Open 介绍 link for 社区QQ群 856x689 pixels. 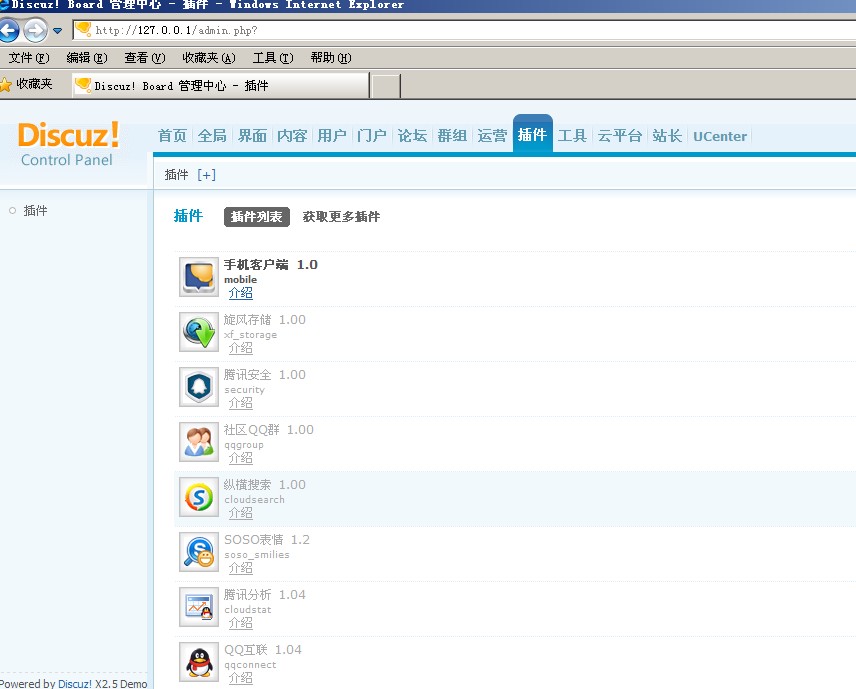pos(241,458)
